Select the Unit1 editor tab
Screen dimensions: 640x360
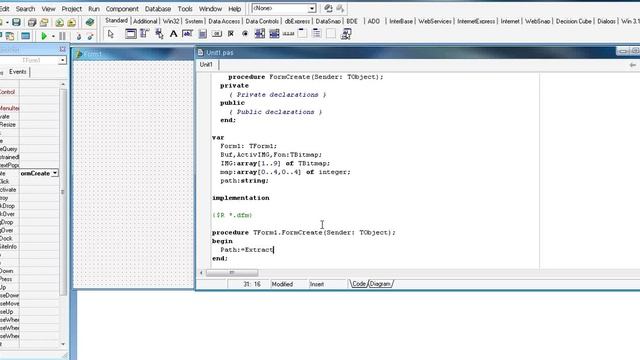click(206, 64)
